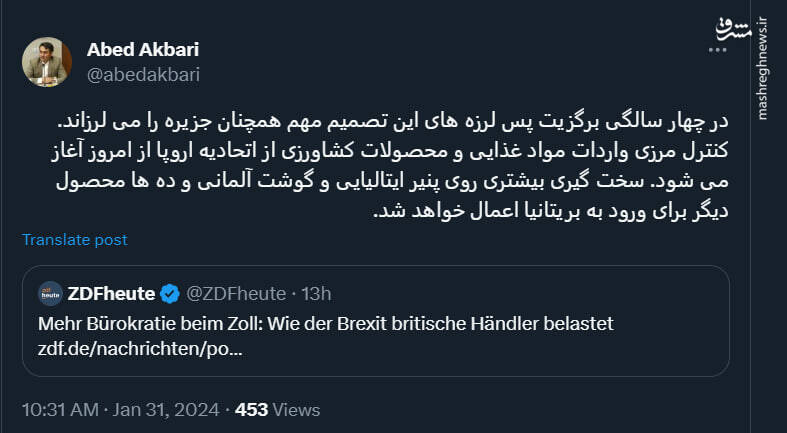Click the ZDFheute avatar in quoted post

51,293
